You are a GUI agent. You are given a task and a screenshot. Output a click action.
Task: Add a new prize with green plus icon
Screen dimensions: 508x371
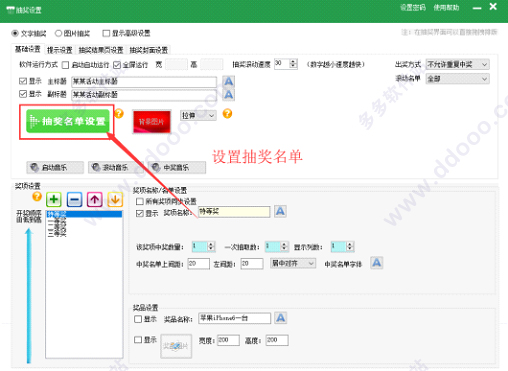54,200
